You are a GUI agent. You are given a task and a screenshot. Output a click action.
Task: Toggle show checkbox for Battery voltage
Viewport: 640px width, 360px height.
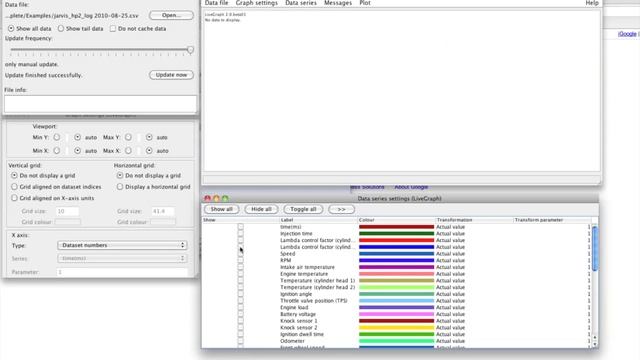coord(240,314)
